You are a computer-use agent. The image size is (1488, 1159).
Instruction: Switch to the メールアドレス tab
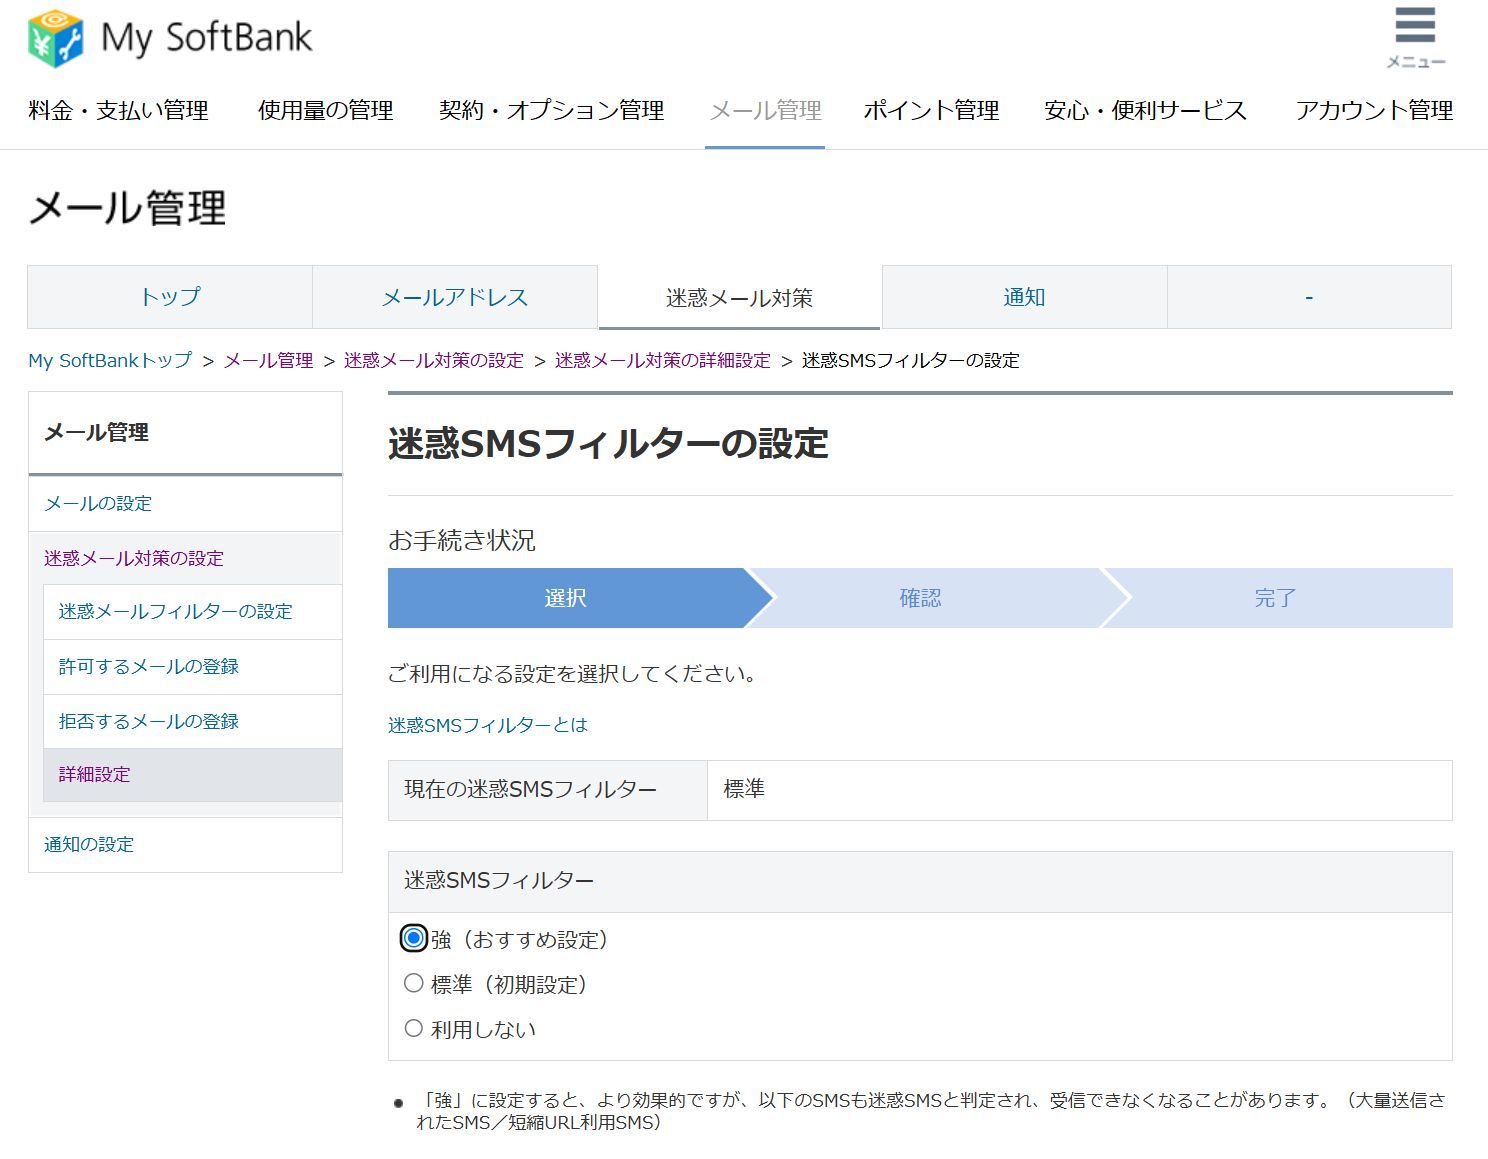point(455,297)
